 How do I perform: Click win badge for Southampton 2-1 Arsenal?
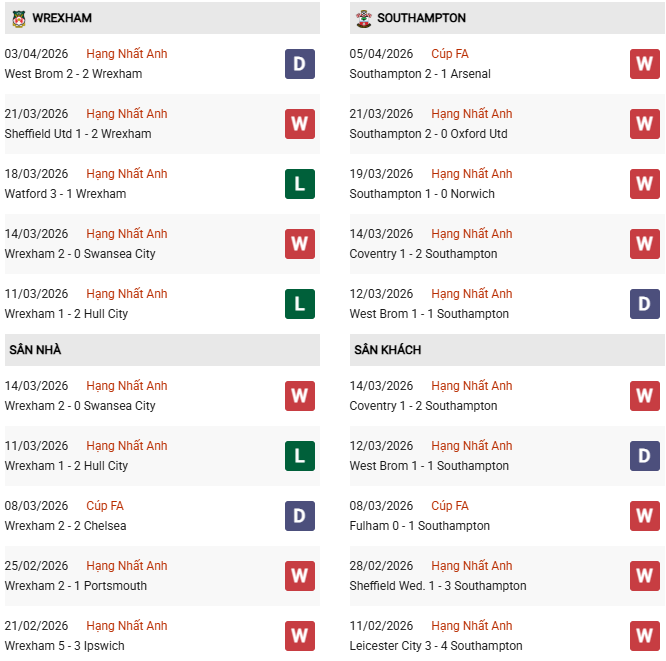[x=644, y=64]
